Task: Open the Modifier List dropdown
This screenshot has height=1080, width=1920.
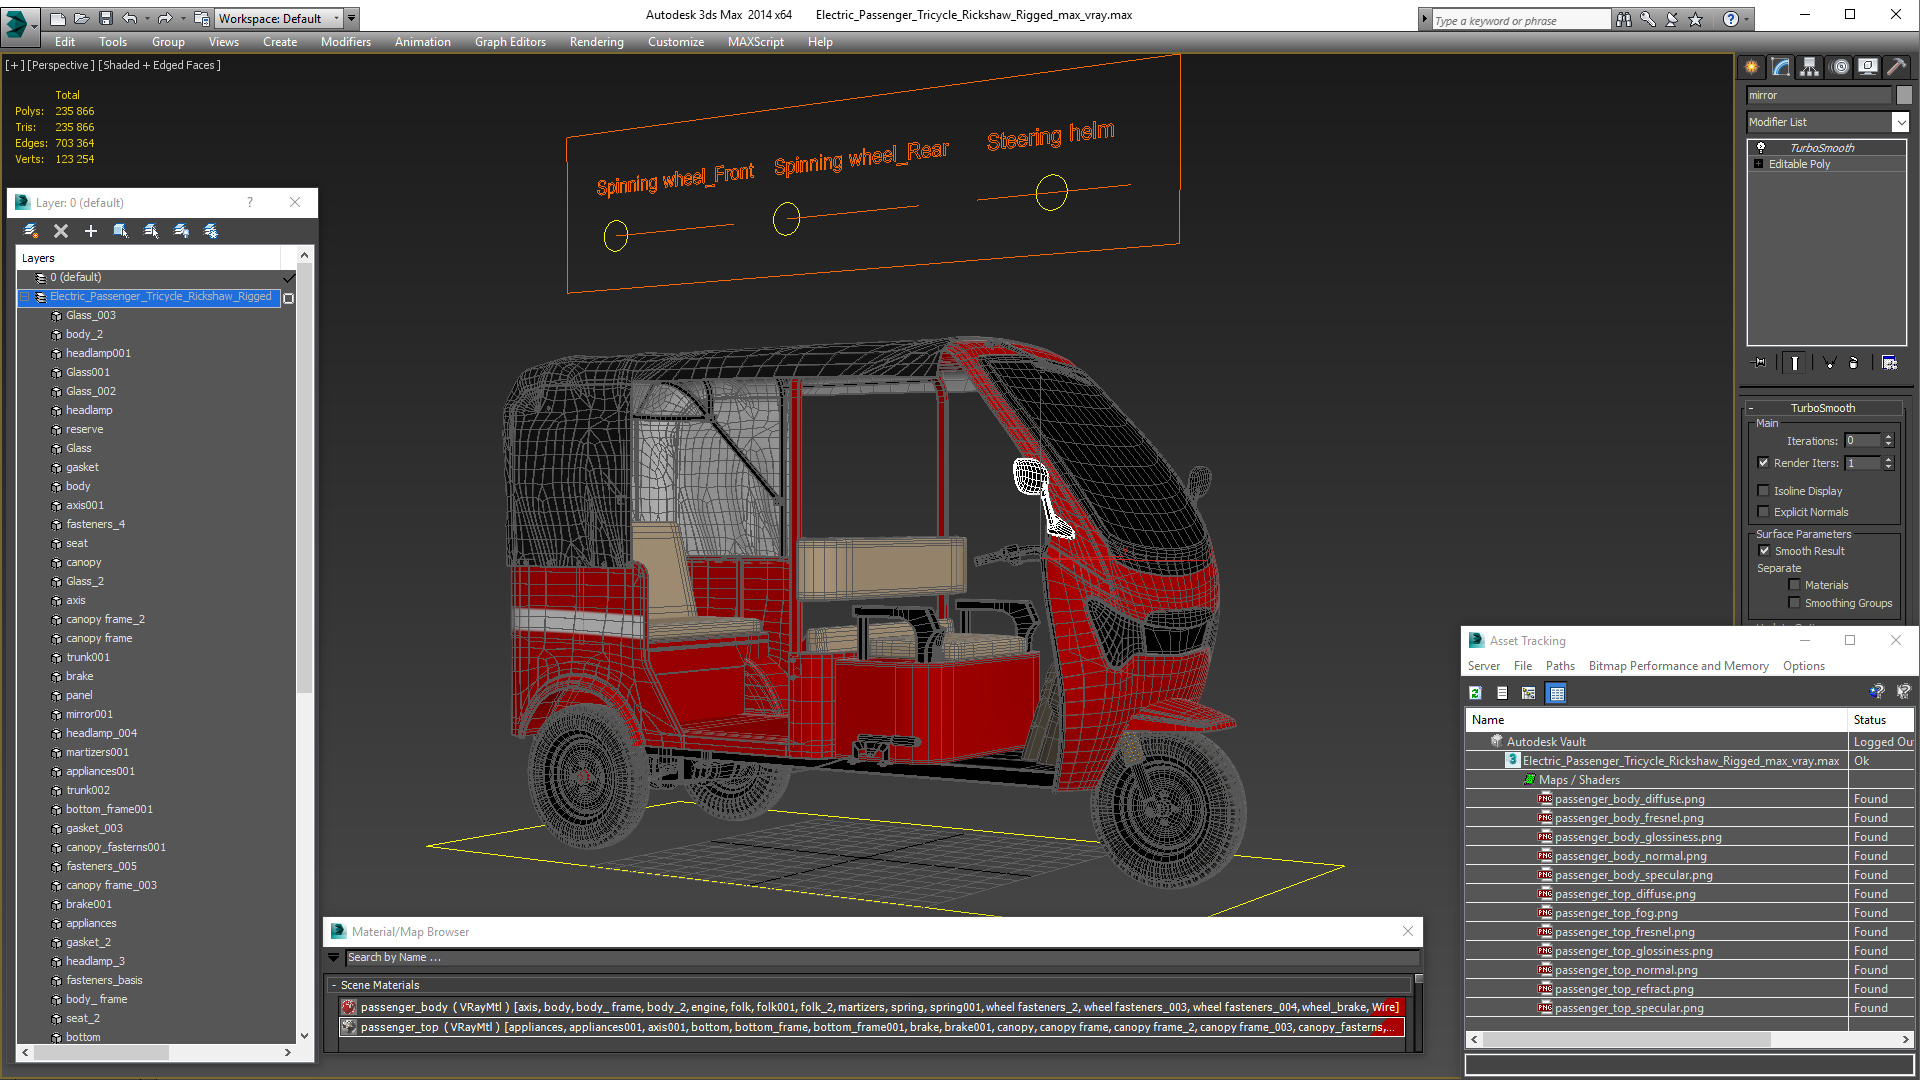Action: tap(1900, 122)
